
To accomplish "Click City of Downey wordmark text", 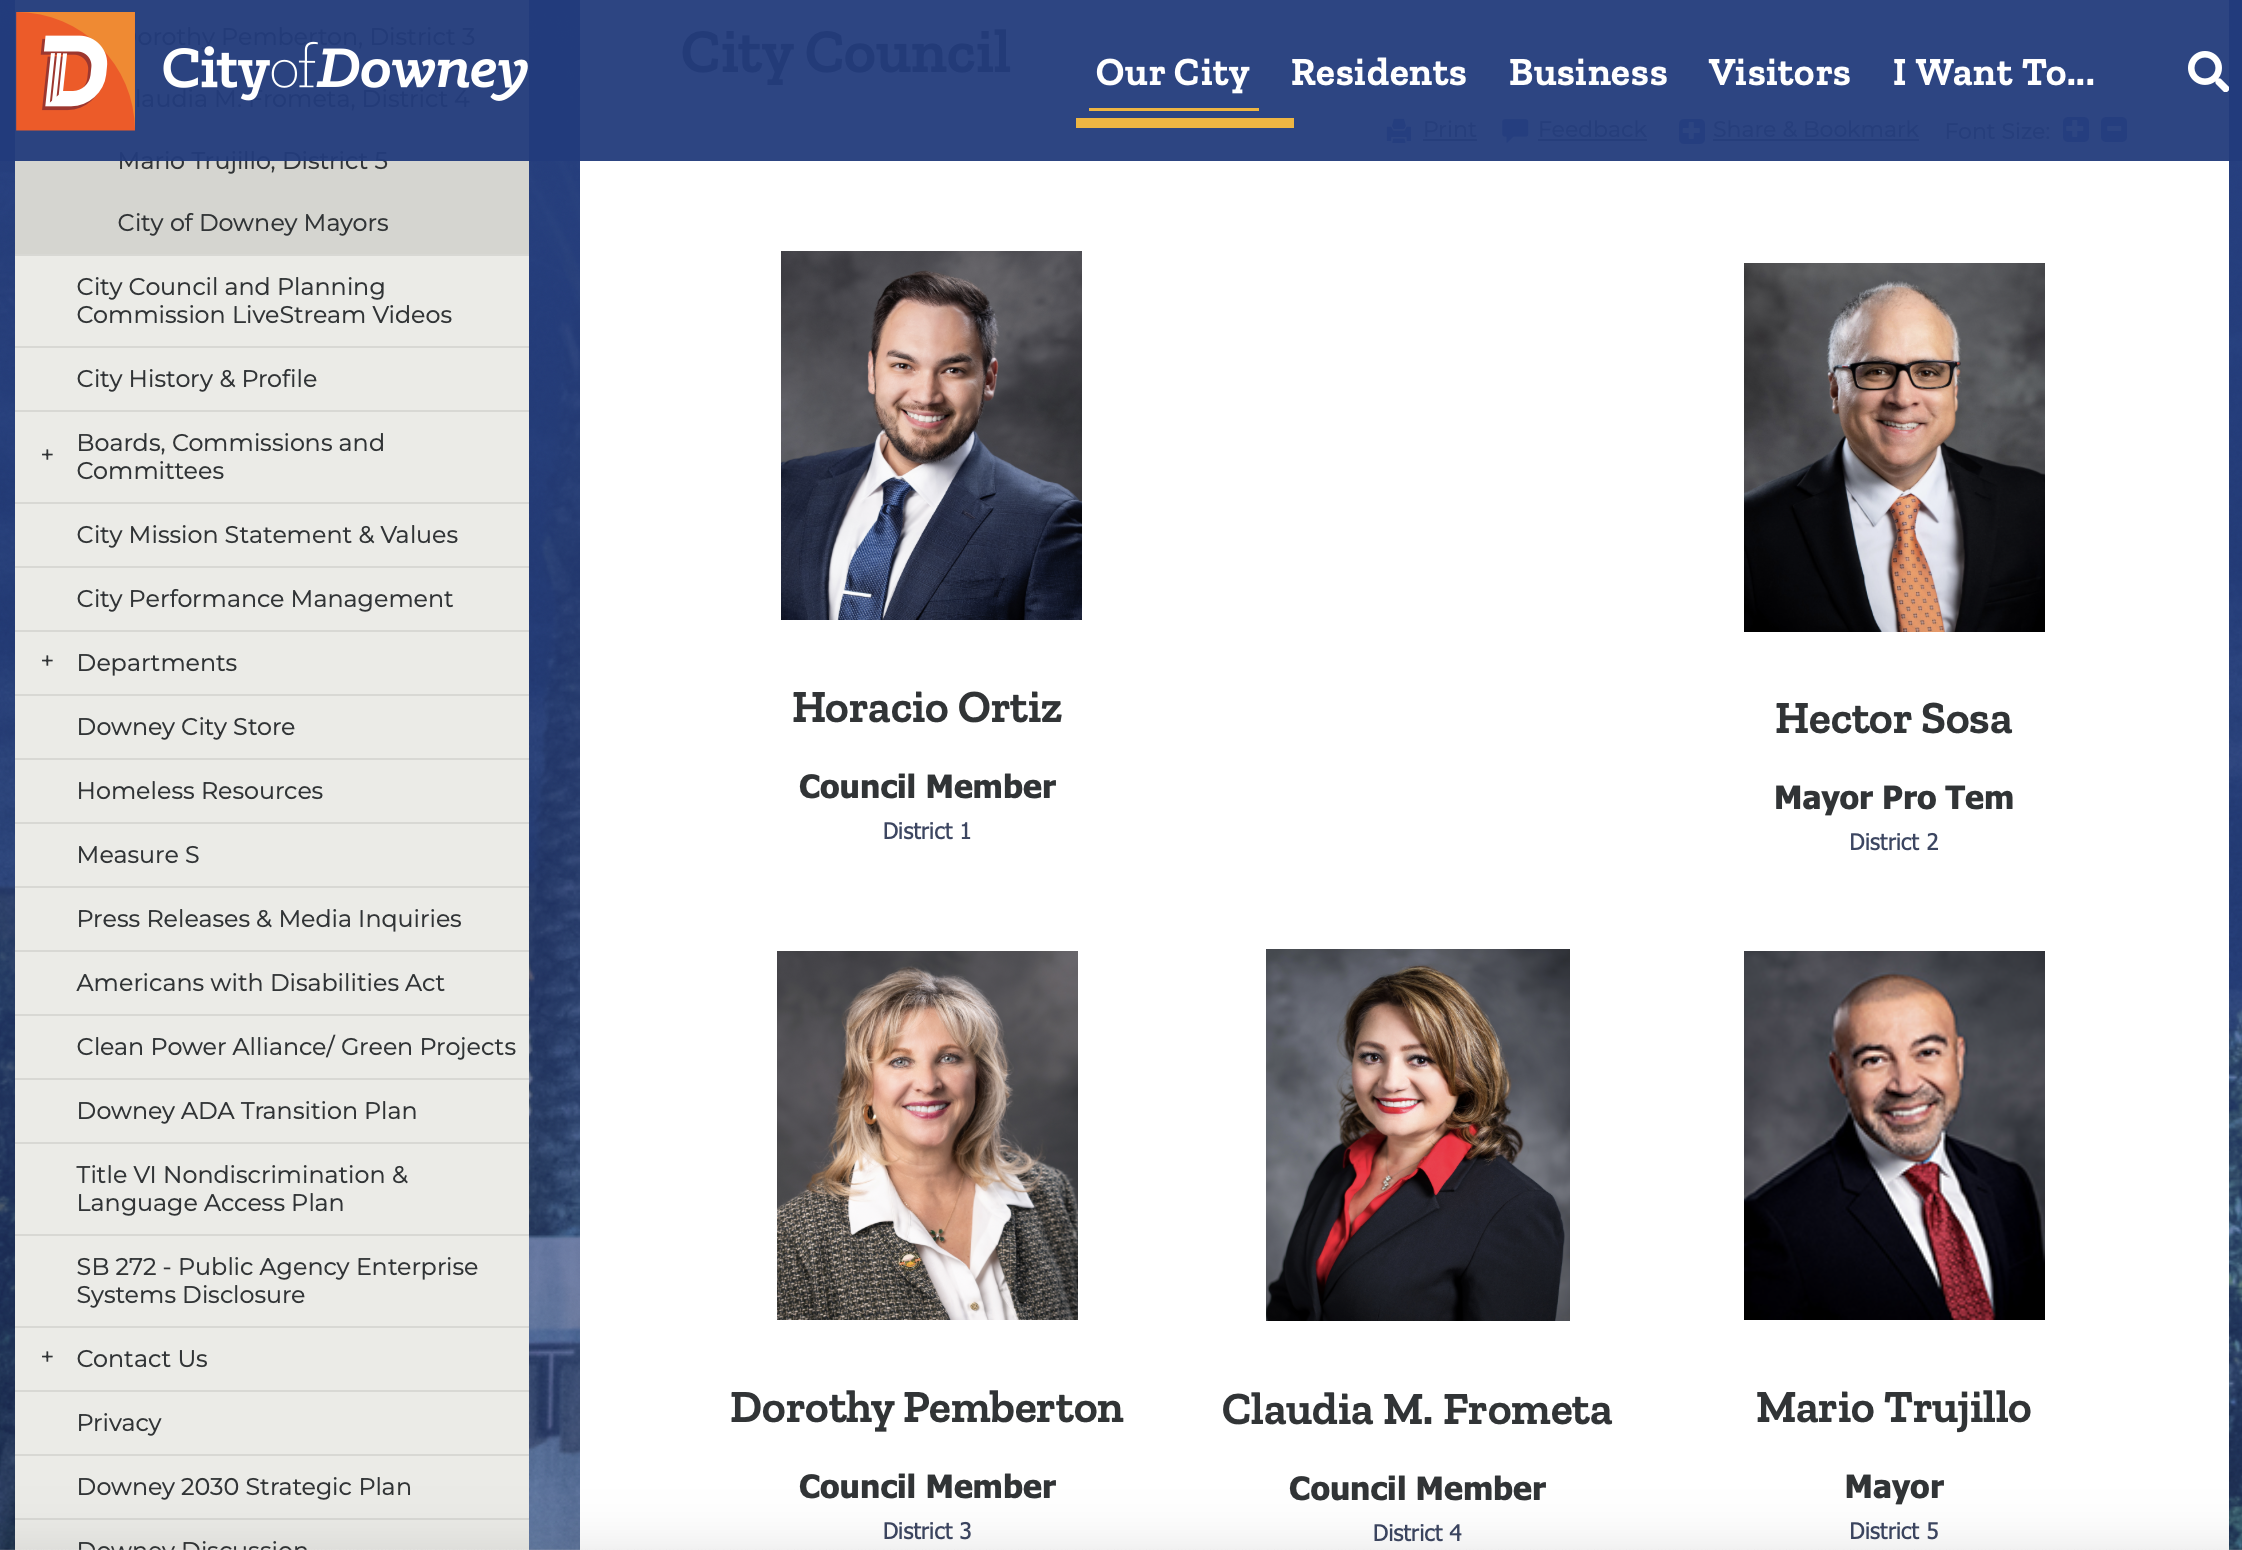I will [344, 71].
